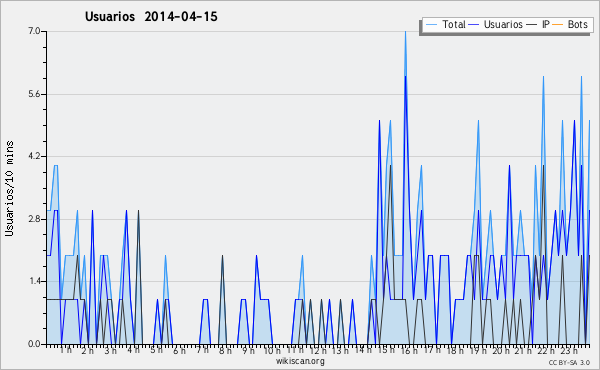600x370 pixels.
Task: Click the '16 h' x-axis label
Action: click(x=409, y=351)
